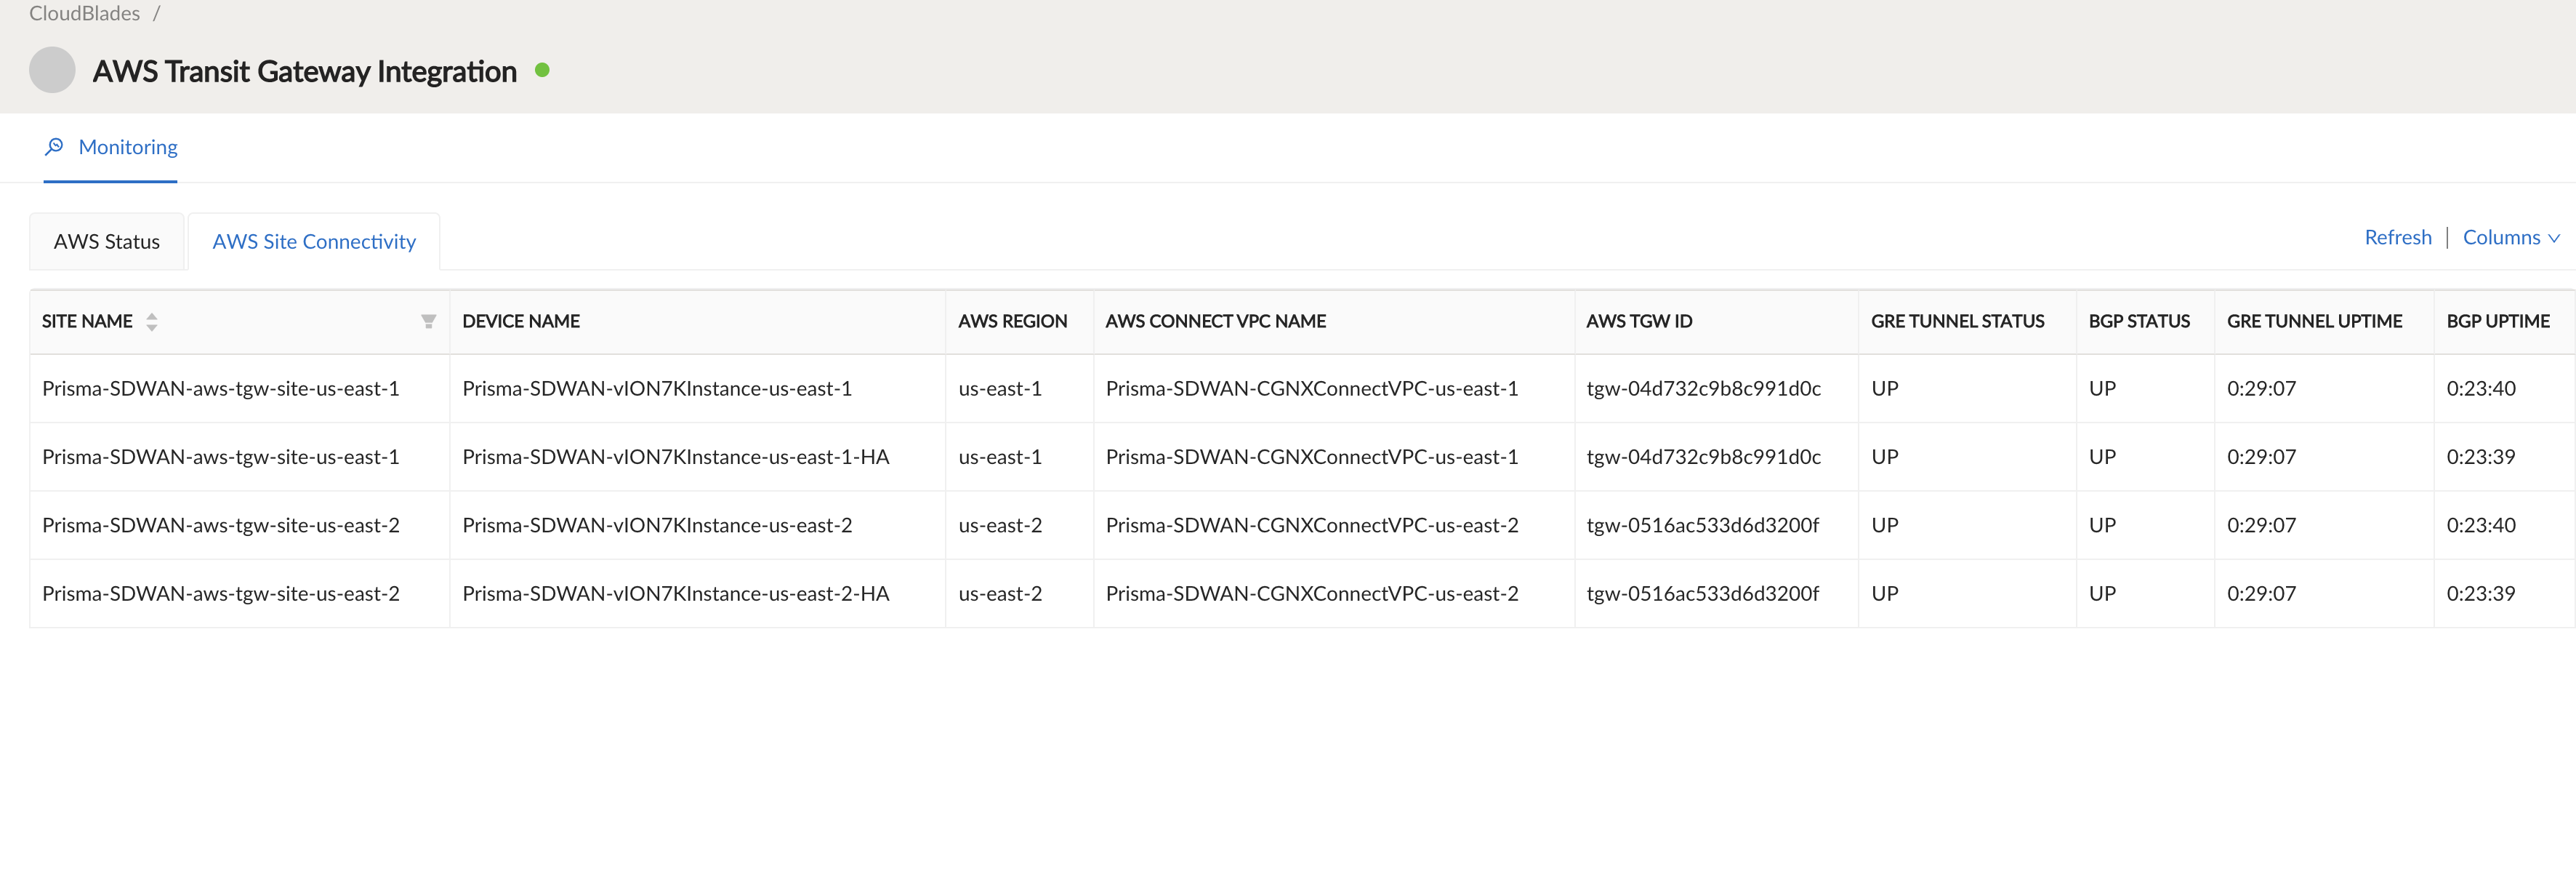Click the GRE Tunnel Status header
The image size is (2576, 880).
[1957, 322]
